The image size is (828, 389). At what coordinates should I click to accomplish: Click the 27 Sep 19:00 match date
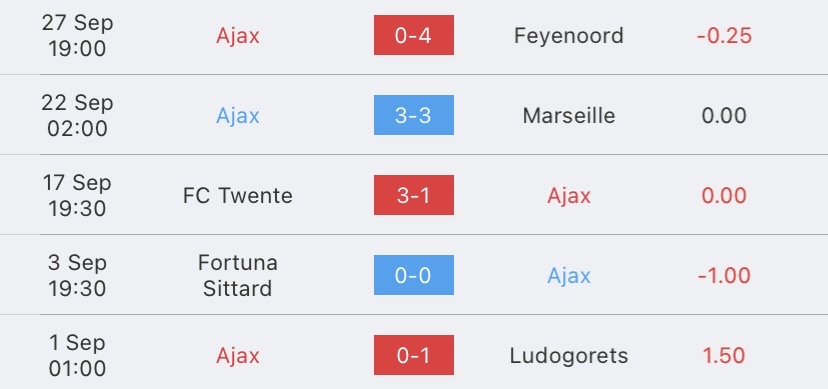[77, 35]
